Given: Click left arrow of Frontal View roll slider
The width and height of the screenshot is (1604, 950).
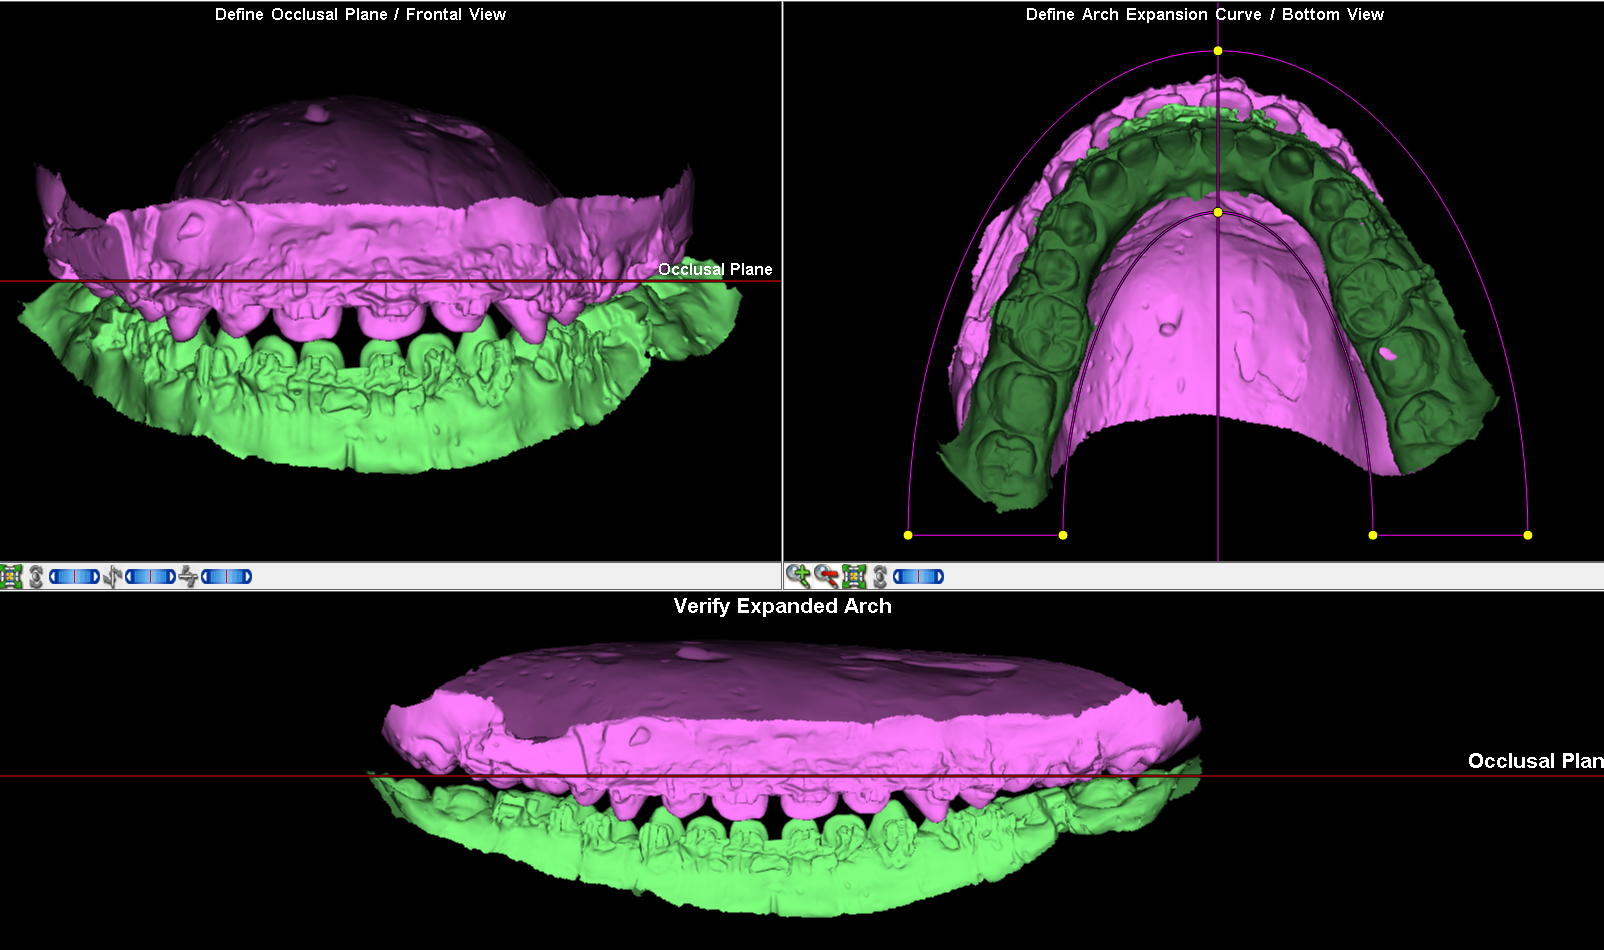Looking at the screenshot, I should point(53,576).
